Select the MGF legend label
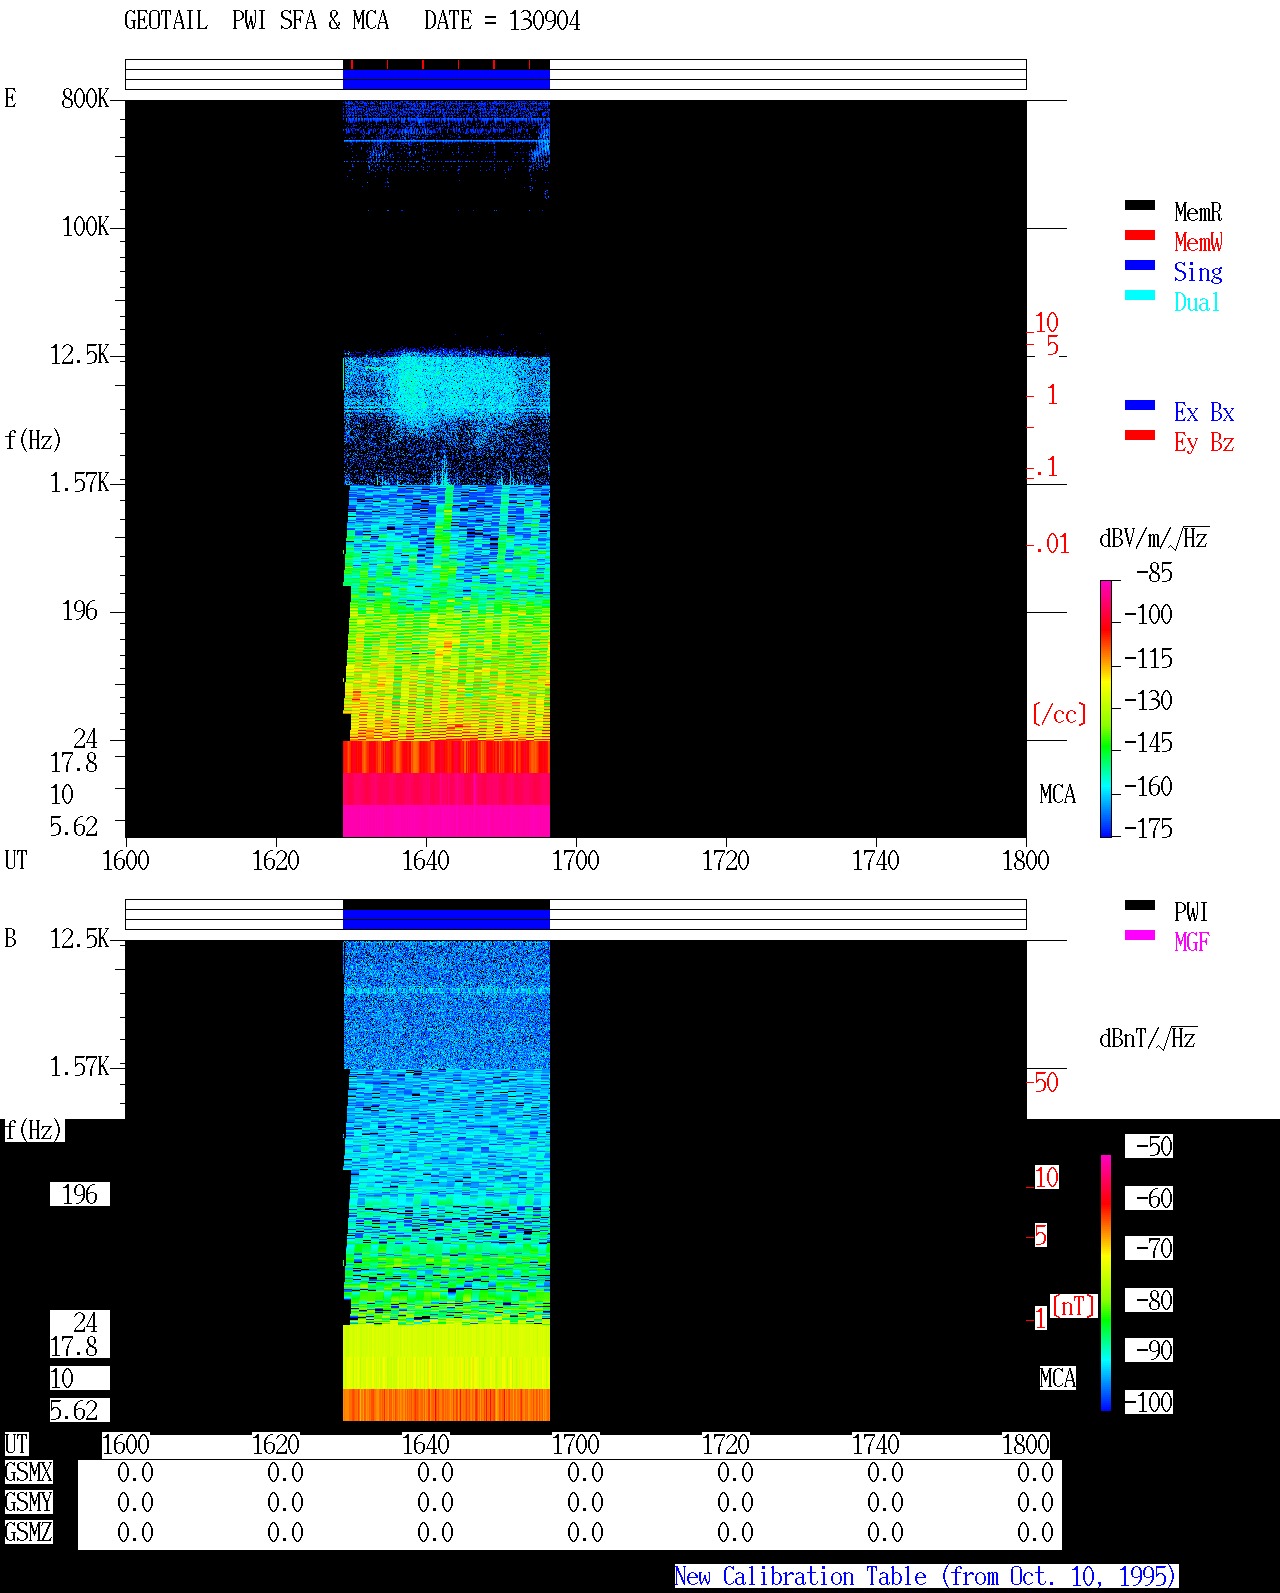The width and height of the screenshot is (1280, 1593). pyautogui.click(x=1191, y=942)
